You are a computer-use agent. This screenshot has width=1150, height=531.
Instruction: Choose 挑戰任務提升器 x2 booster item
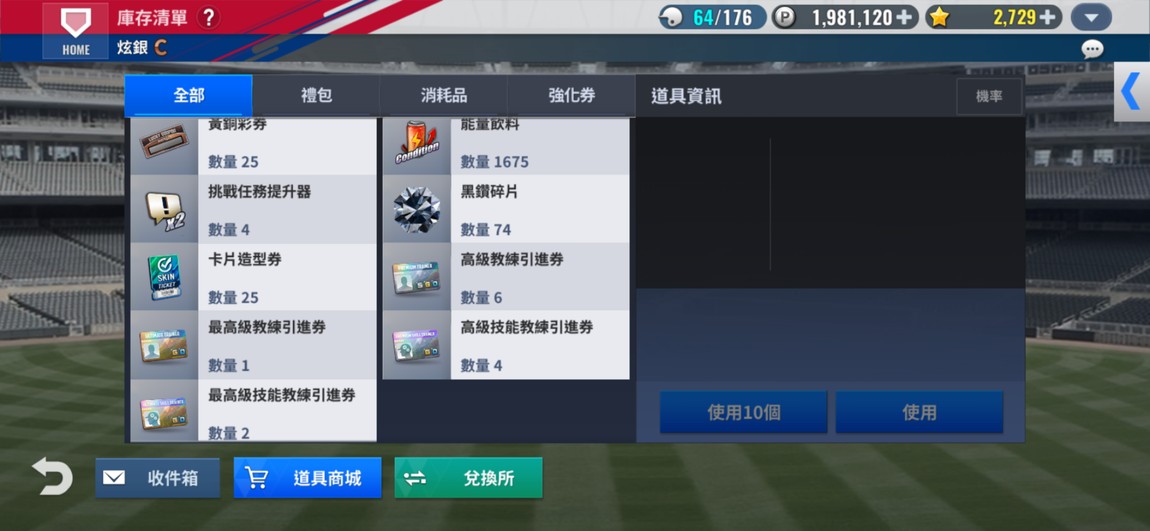253,209
